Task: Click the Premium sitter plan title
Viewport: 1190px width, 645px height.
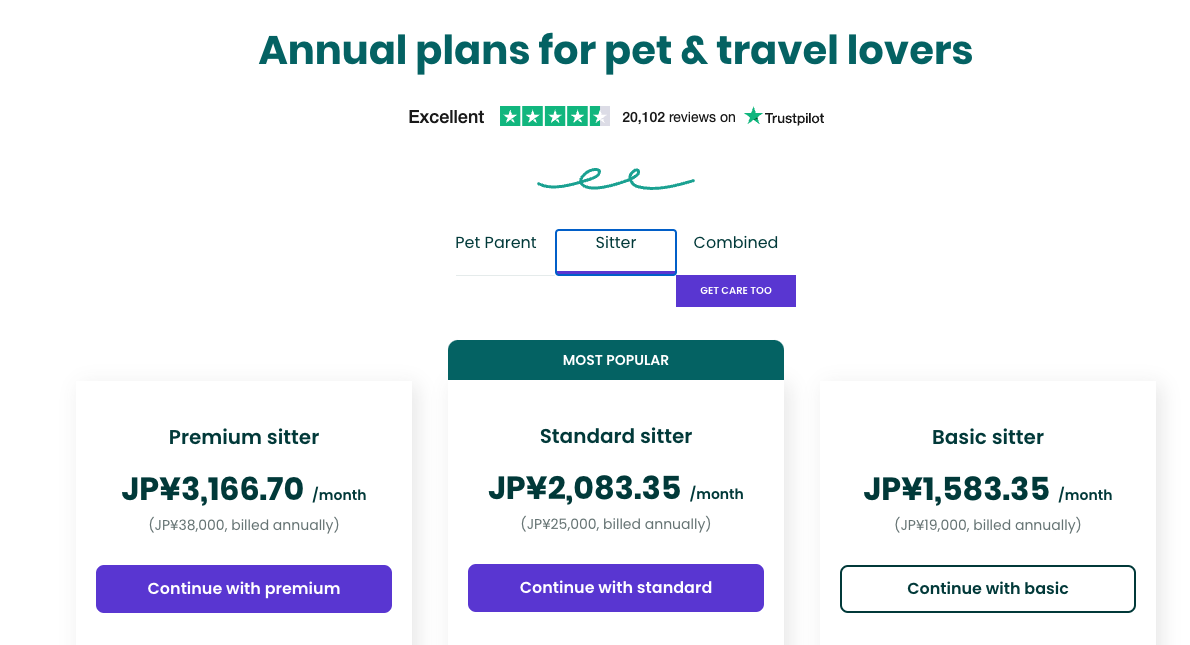Action: click(244, 437)
